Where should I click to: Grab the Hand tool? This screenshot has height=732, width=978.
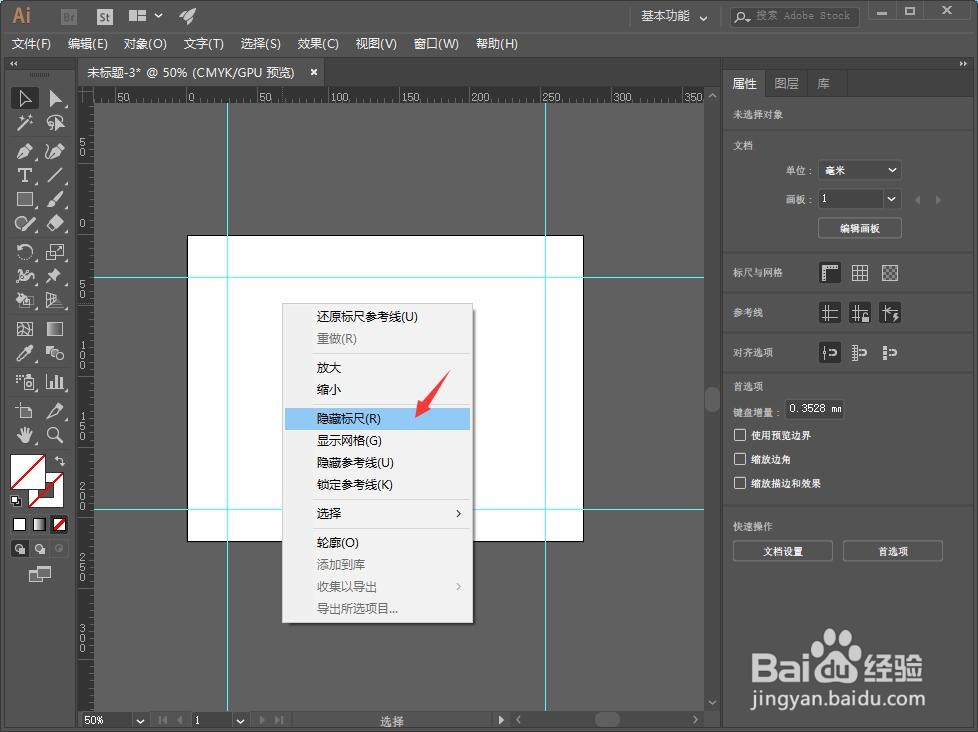(26, 435)
